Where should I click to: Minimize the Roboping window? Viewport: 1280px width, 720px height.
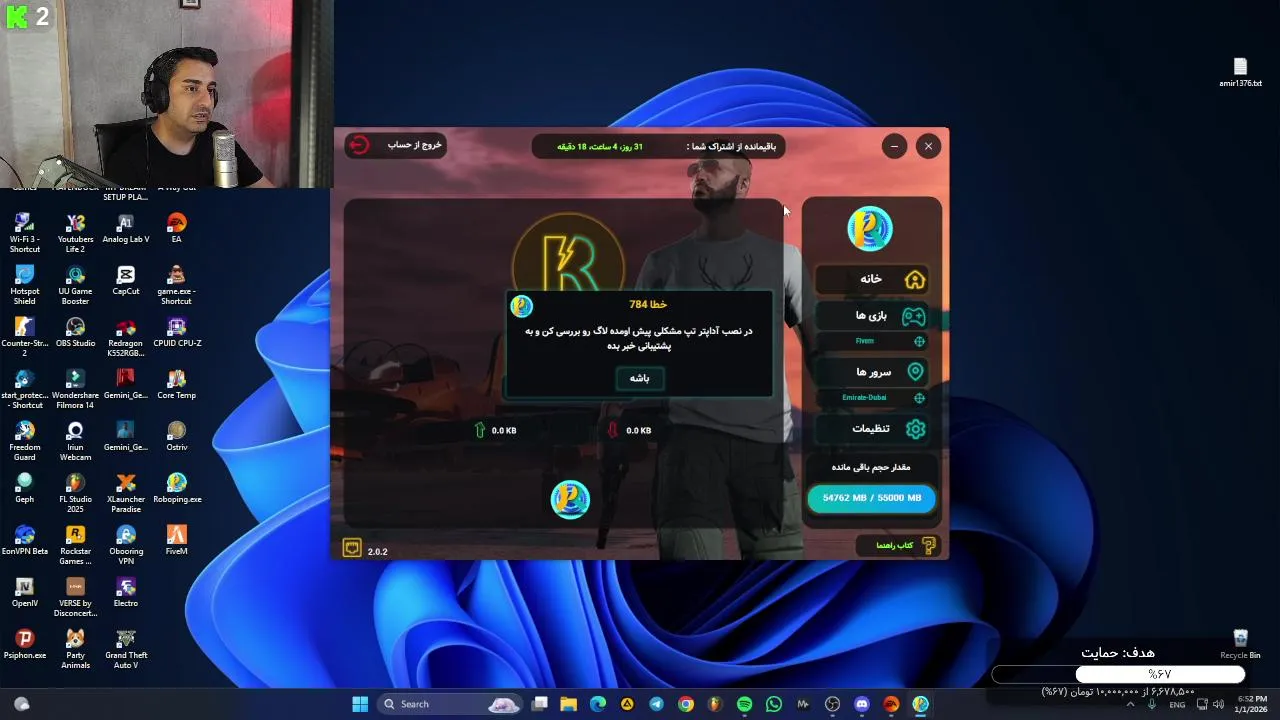pyautogui.click(x=894, y=146)
